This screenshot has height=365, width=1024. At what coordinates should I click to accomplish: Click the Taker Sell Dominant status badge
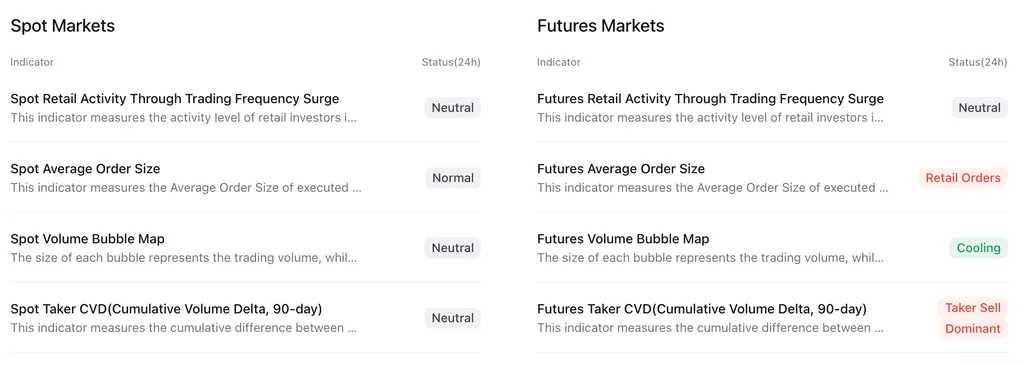tap(973, 318)
